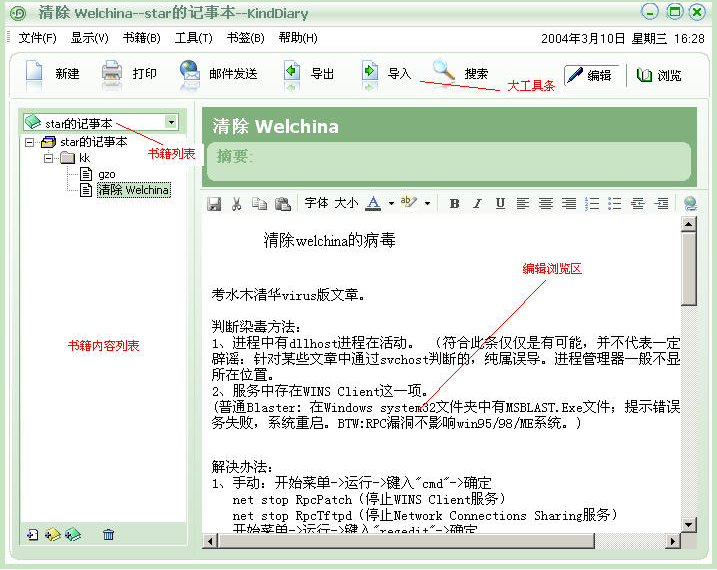Click the add green book icon
The width and height of the screenshot is (717, 570).
(x=73, y=534)
